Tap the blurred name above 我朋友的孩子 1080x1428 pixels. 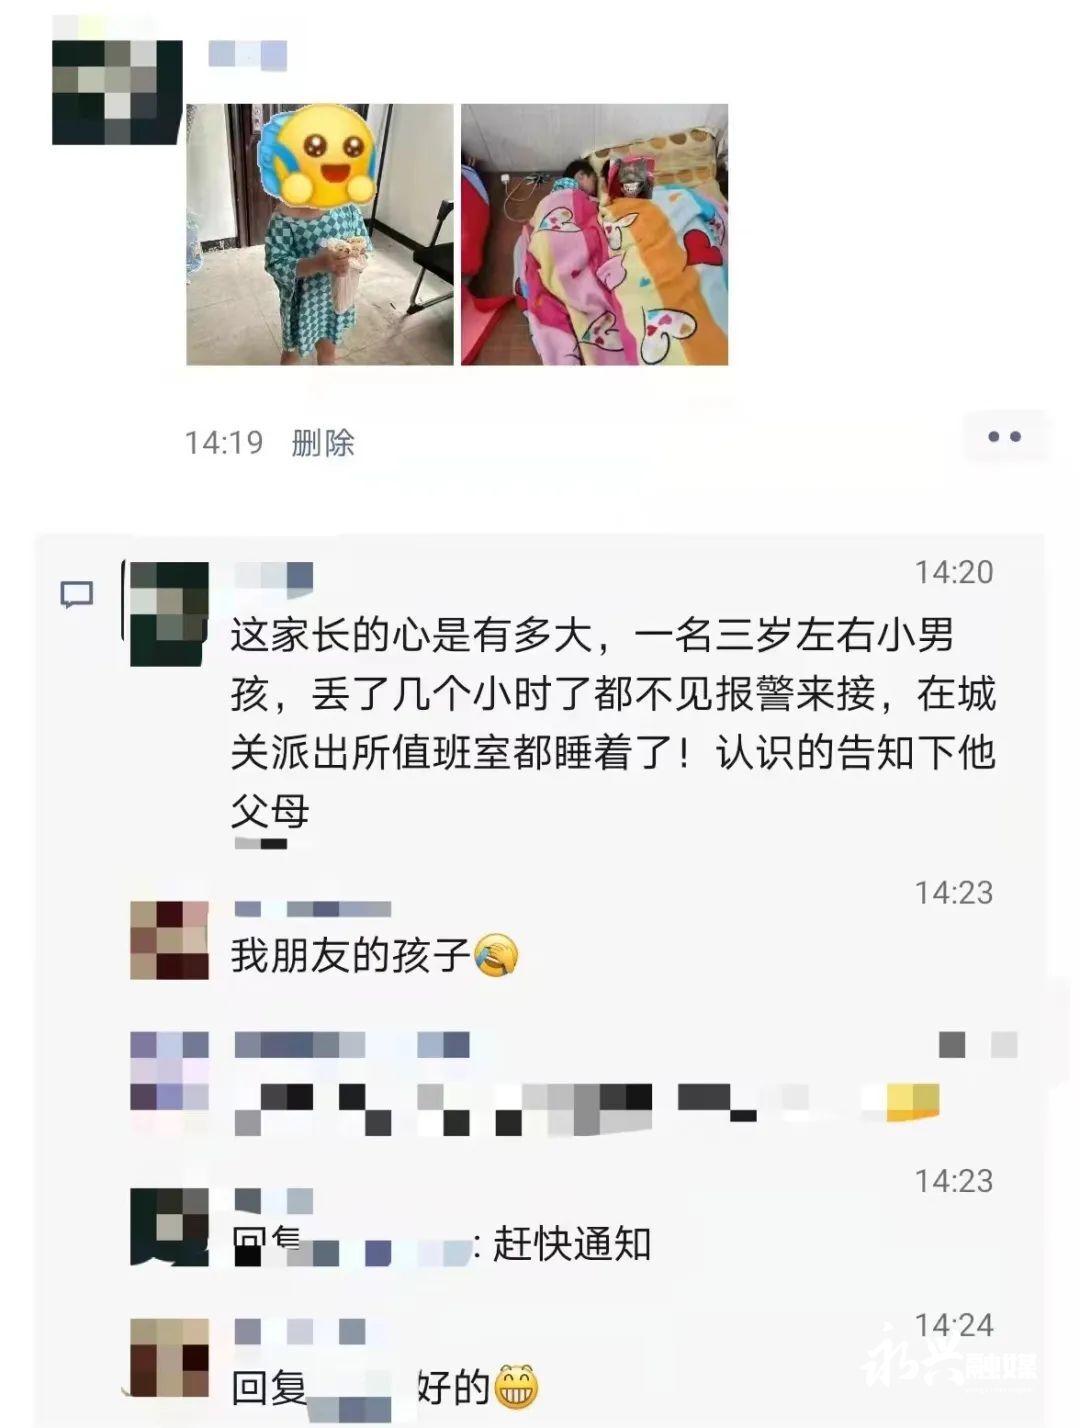click(312, 909)
